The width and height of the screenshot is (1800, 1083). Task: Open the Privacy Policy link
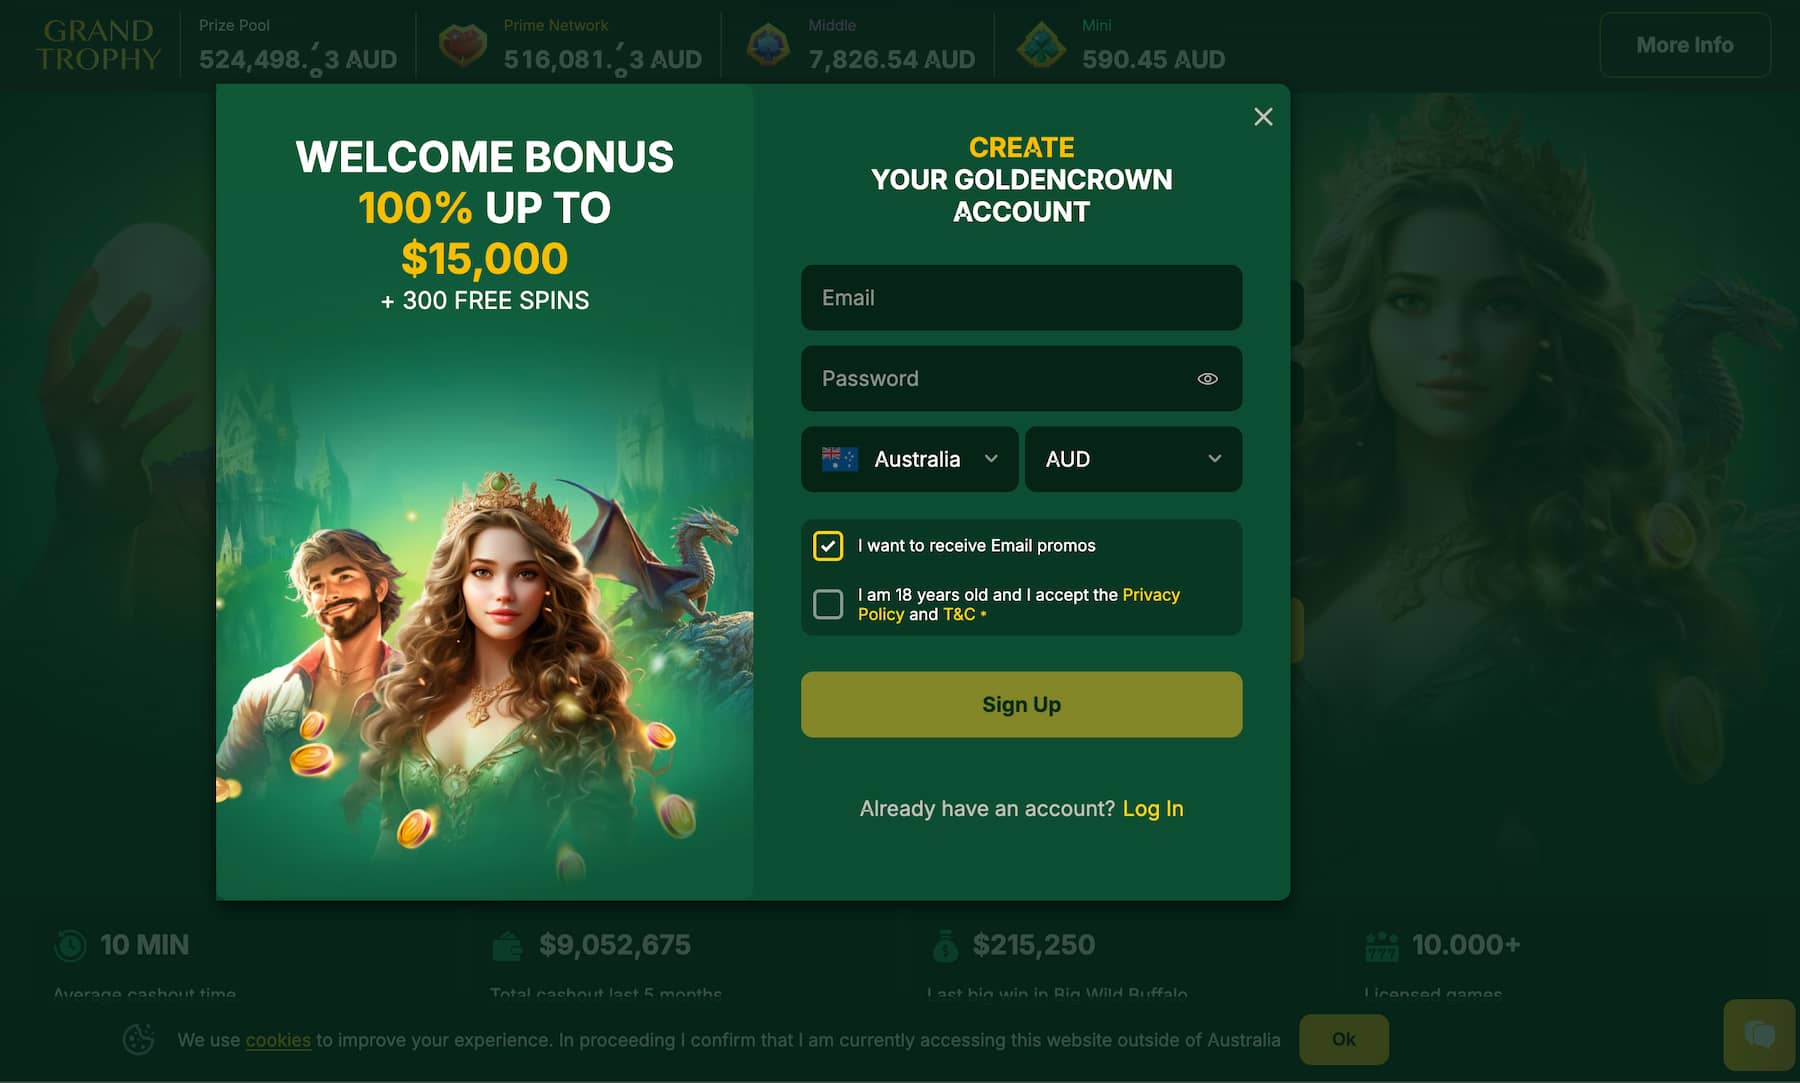[x=1019, y=604]
